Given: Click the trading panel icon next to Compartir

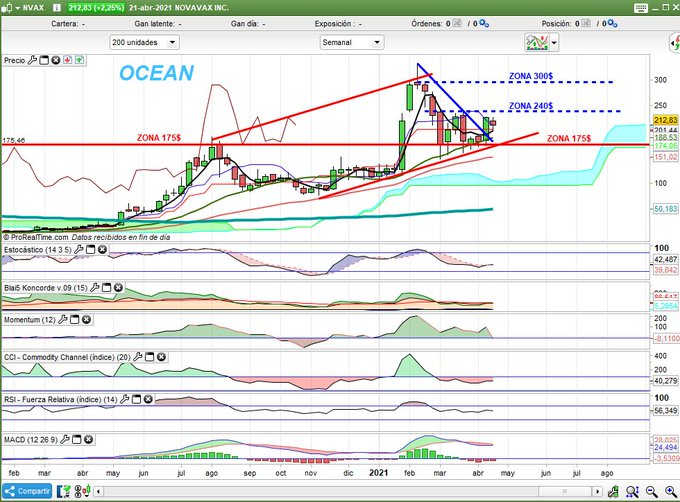Looking at the screenshot, I should [64, 491].
